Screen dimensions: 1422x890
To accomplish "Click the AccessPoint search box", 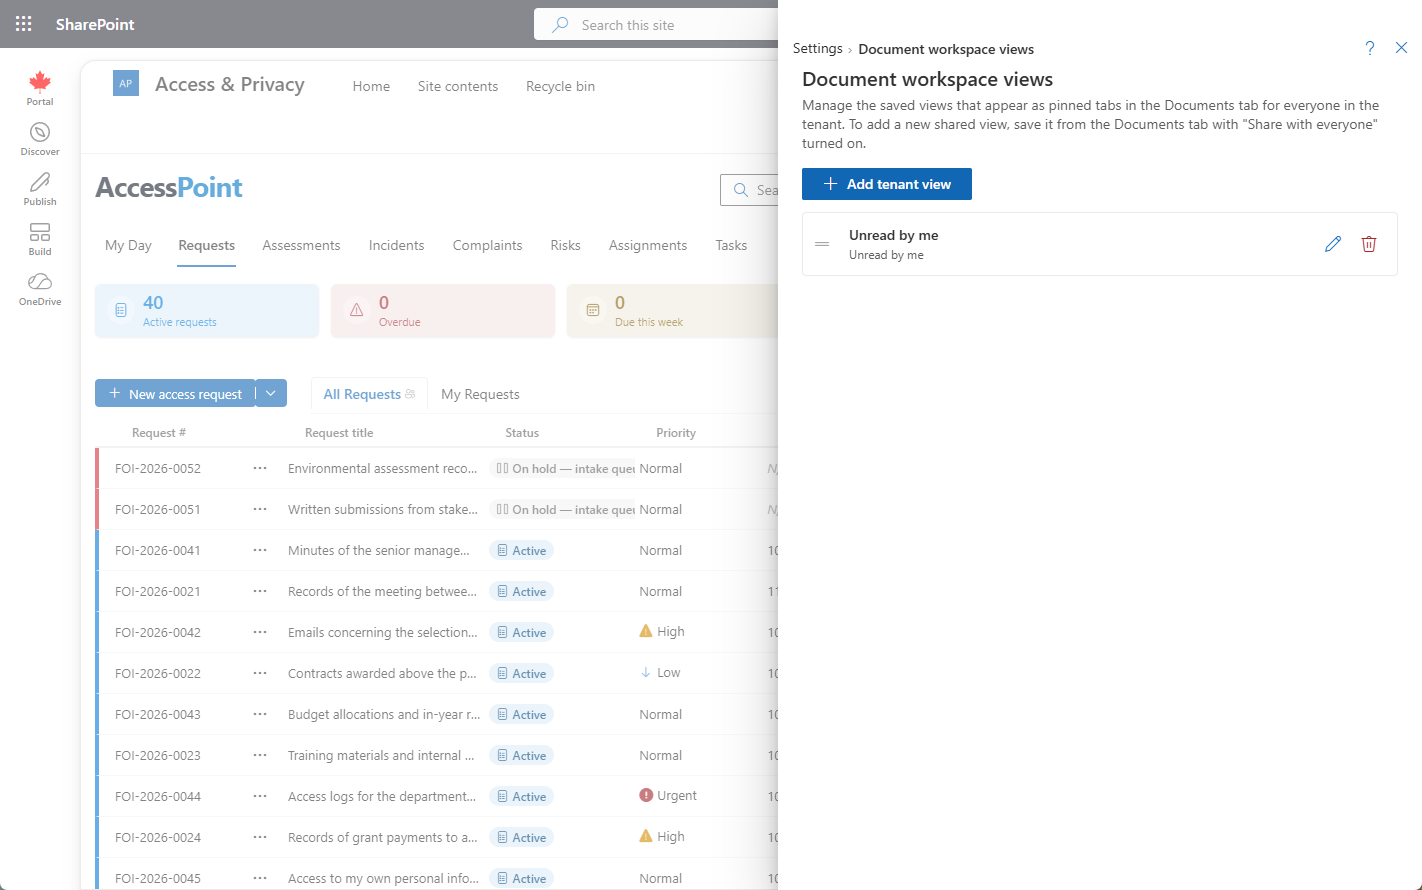I will tap(750, 190).
